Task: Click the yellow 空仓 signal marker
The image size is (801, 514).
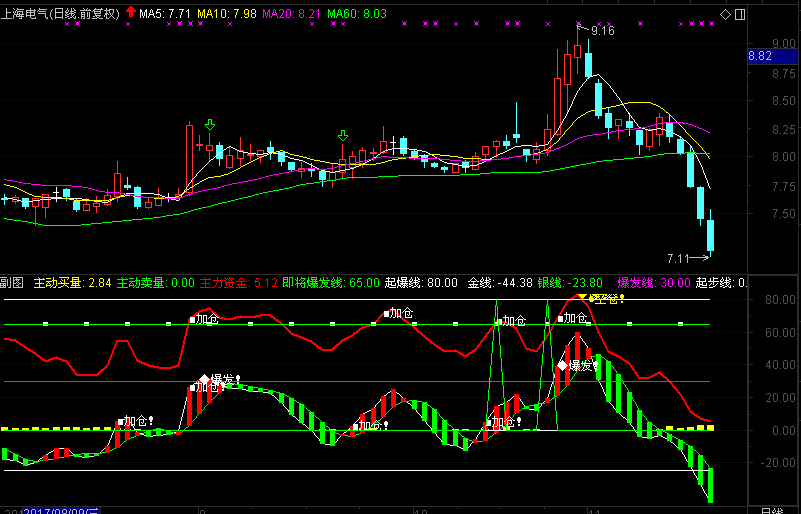Action: (606, 299)
